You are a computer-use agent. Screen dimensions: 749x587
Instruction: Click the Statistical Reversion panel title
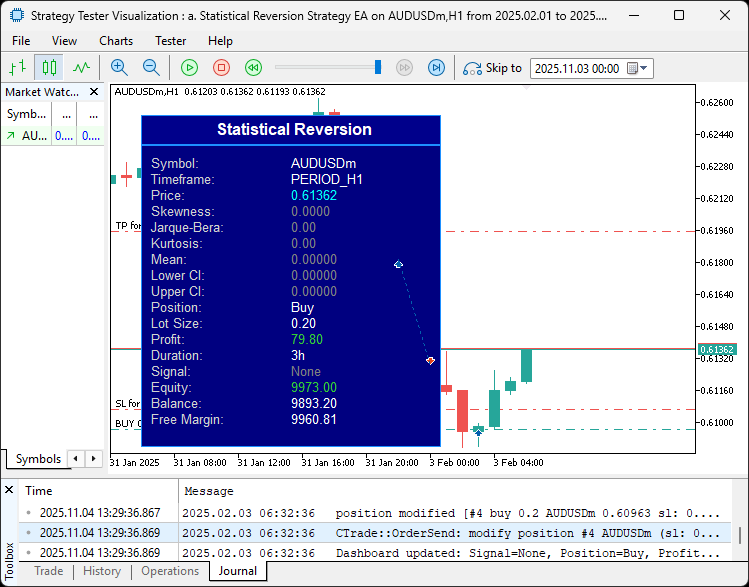294,129
